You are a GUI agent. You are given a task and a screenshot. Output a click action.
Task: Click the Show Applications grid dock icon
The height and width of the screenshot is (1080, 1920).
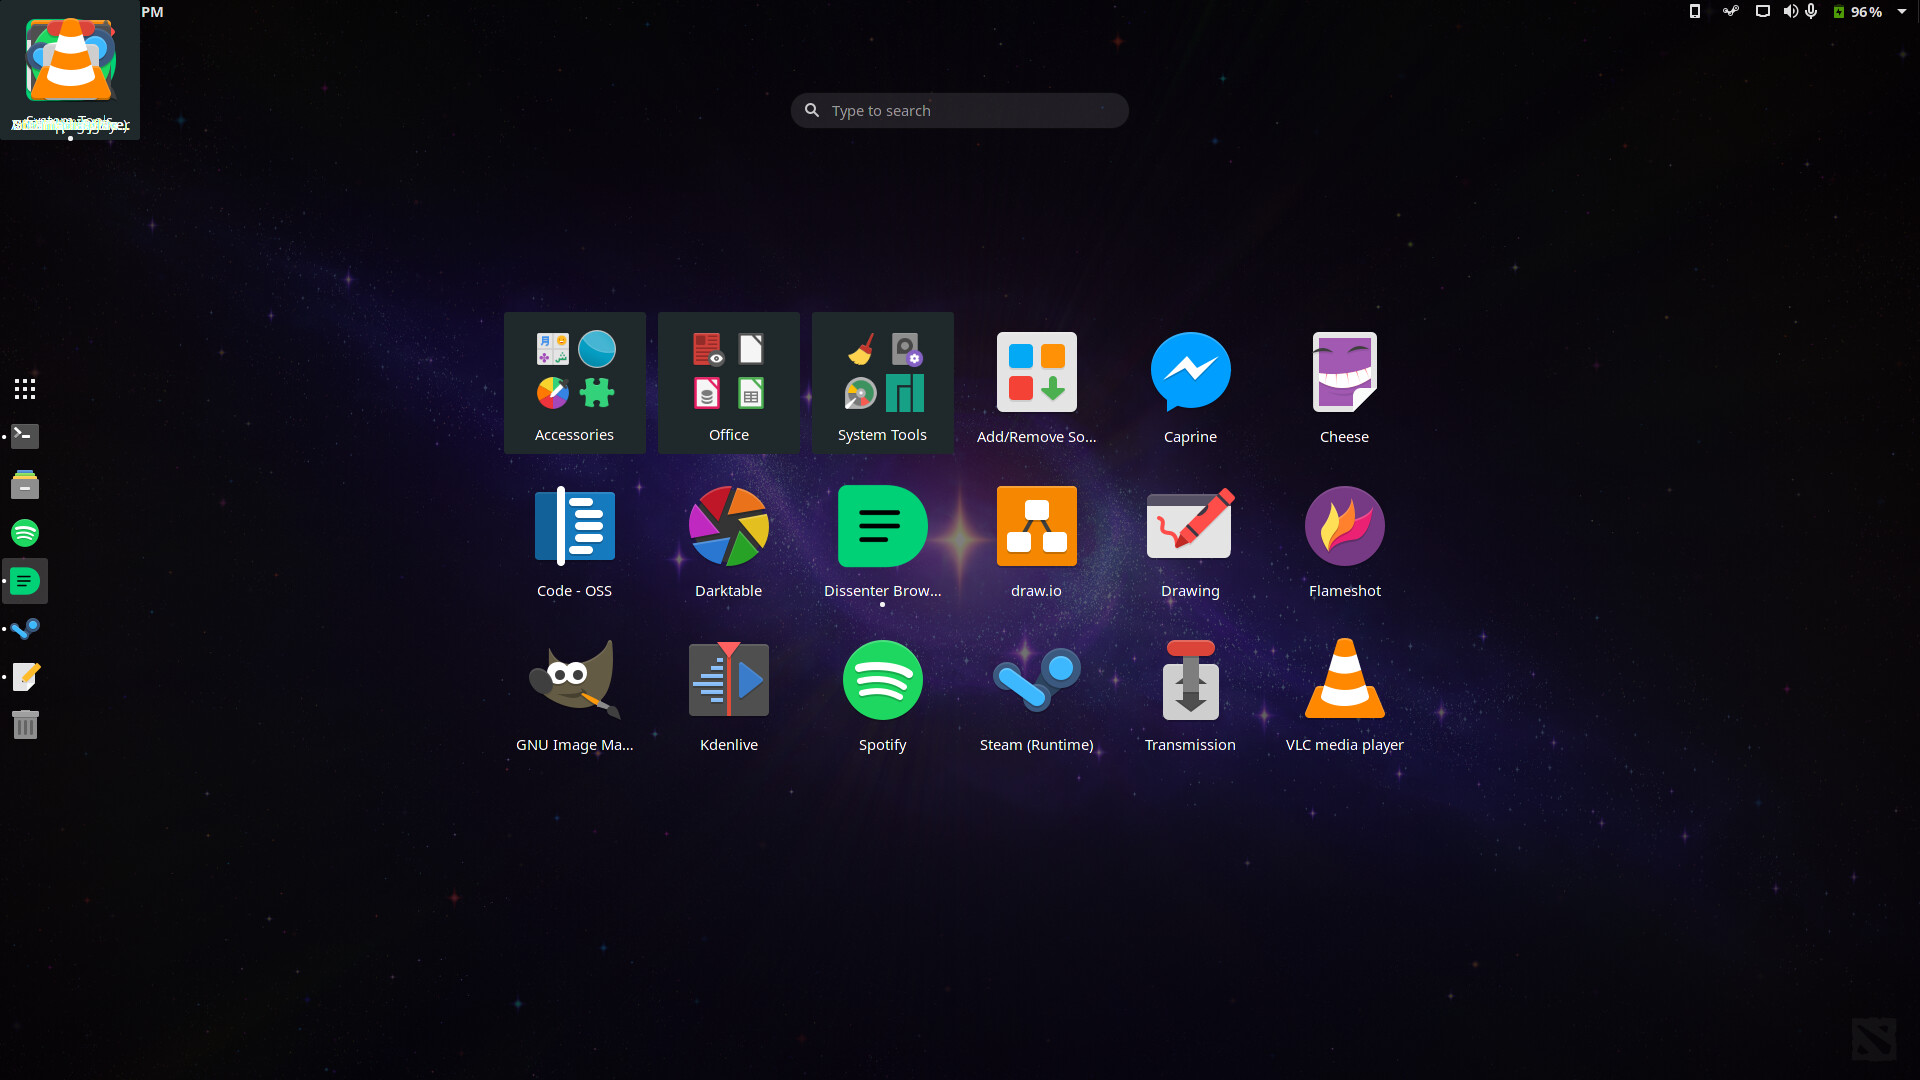(25, 389)
